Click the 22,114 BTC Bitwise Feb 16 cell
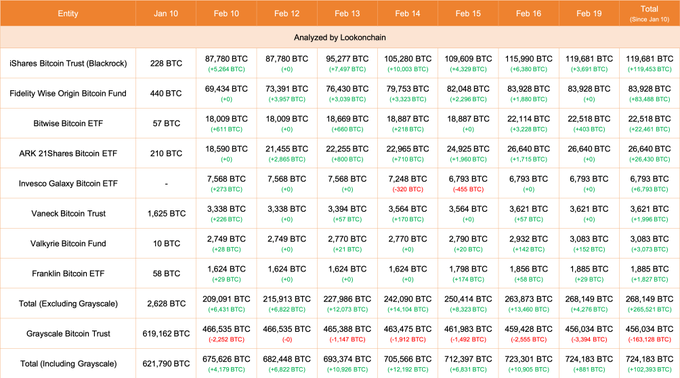Screen dimensions: 680x378 click(529, 124)
